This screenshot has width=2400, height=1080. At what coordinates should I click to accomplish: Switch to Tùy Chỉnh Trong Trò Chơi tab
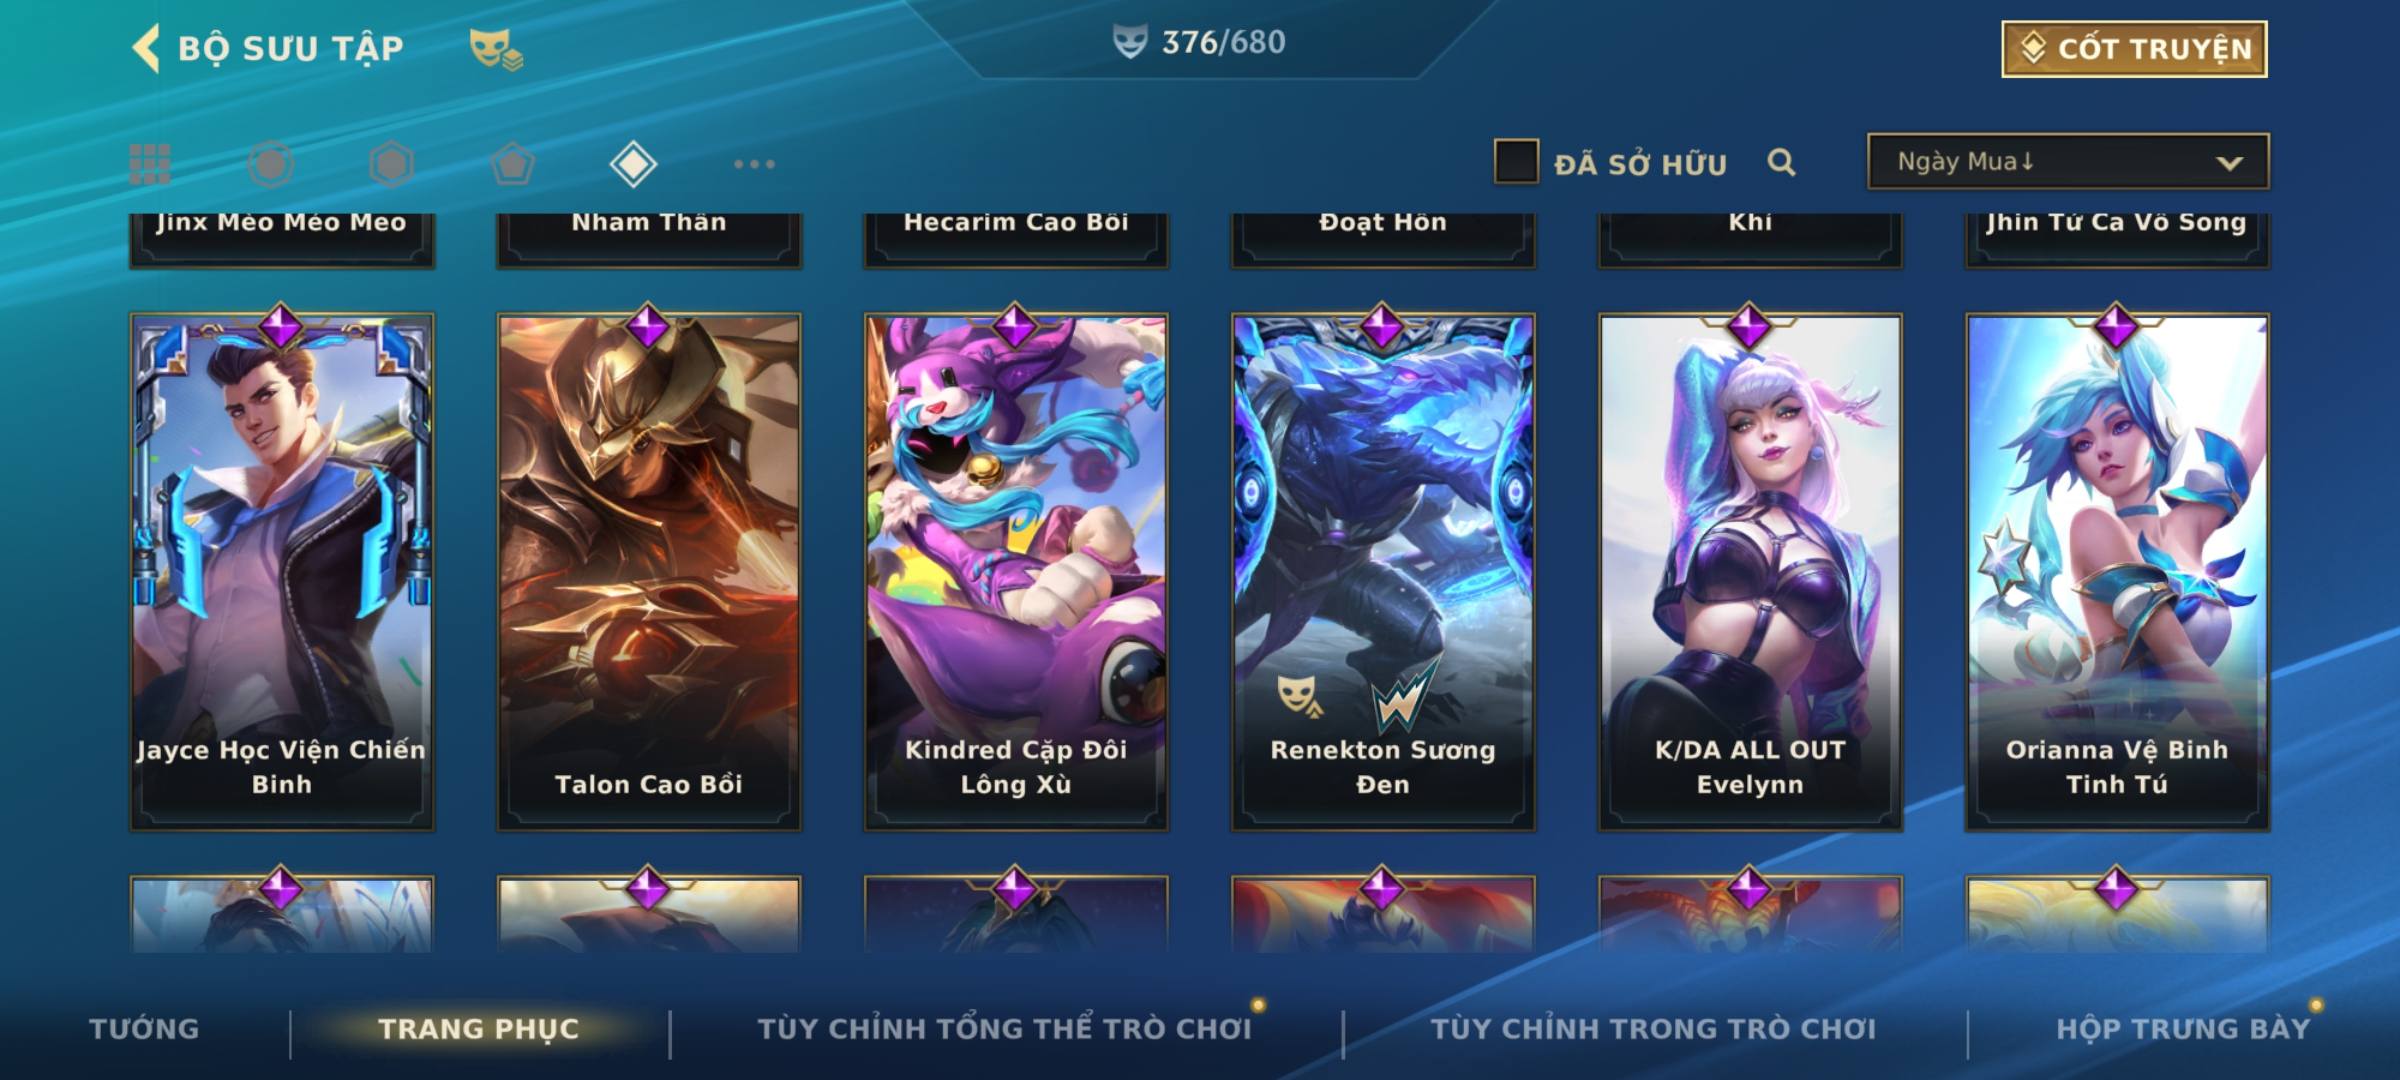1653,1029
